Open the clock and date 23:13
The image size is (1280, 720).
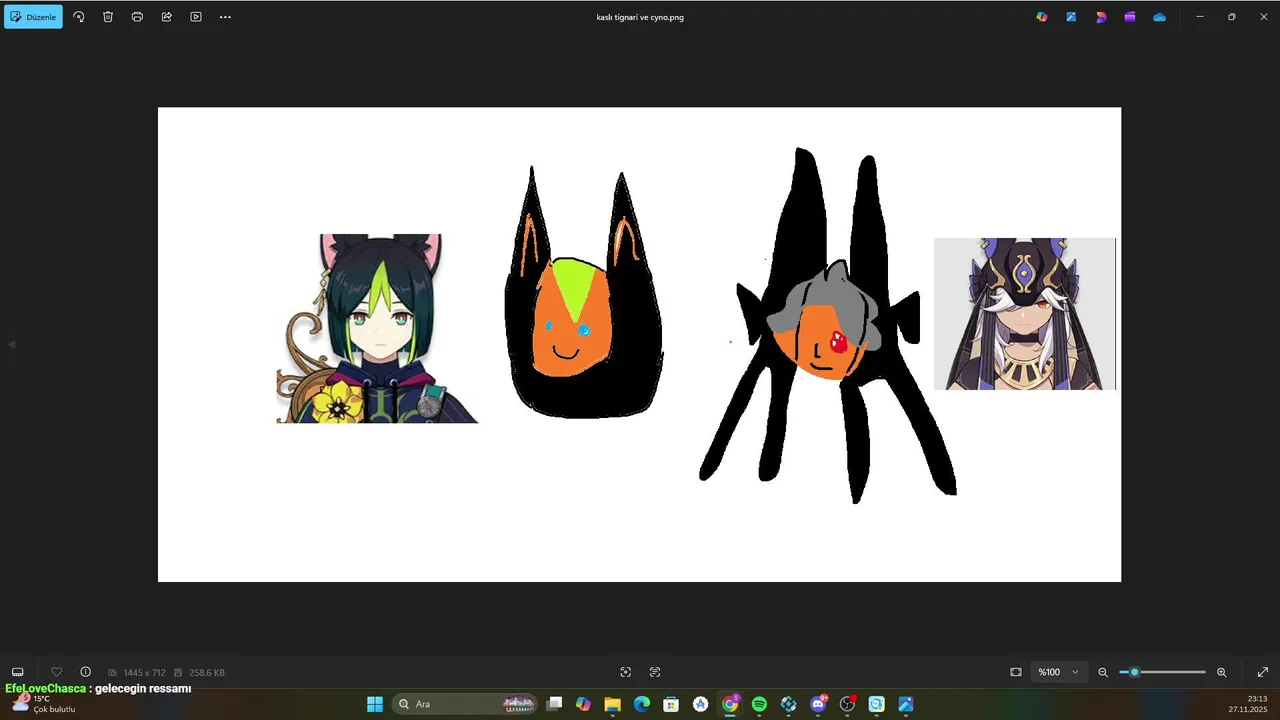coord(1249,704)
